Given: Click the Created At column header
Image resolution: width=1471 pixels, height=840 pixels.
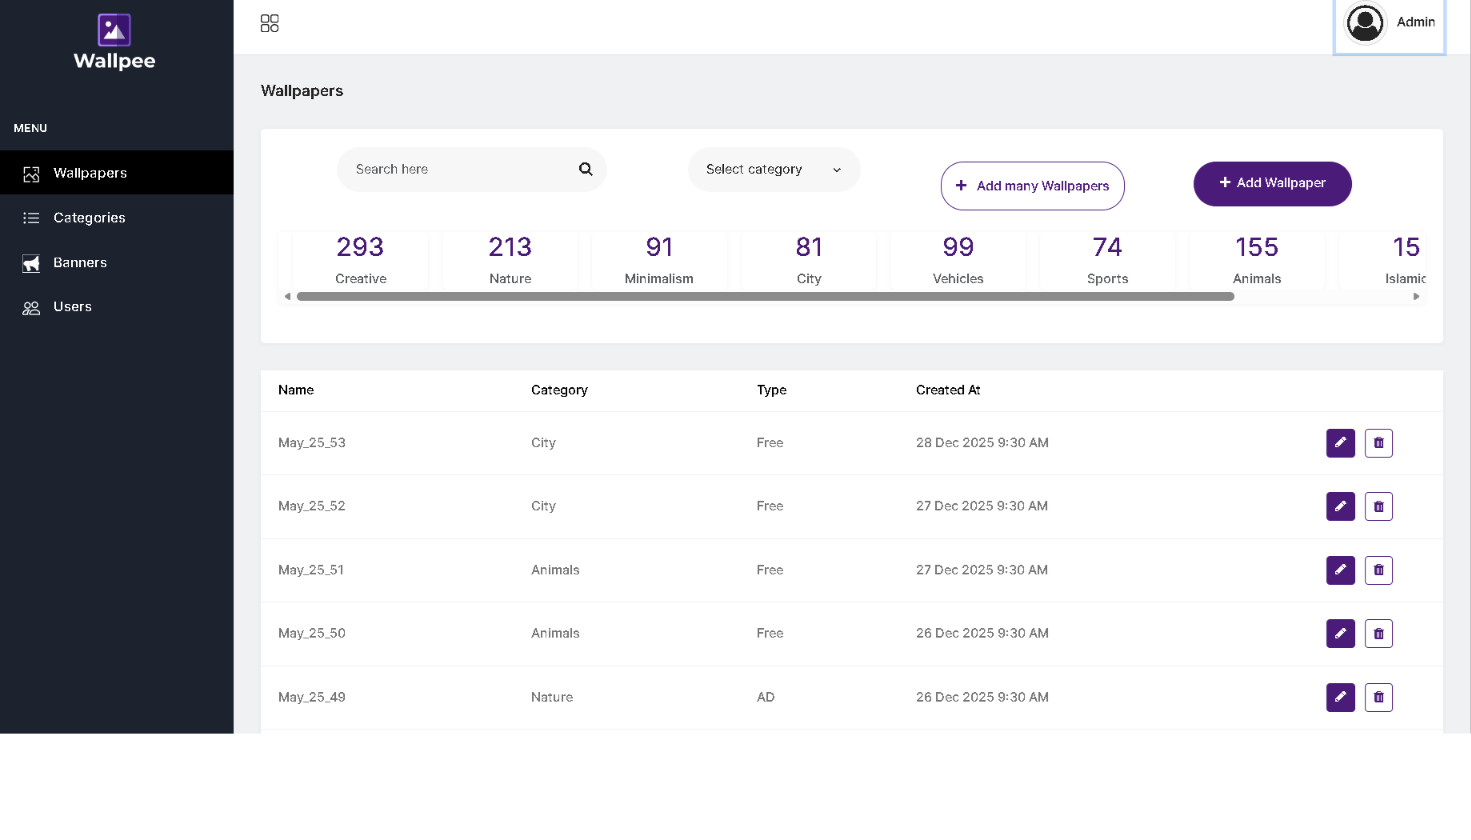Looking at the screenshot, I should (x=948, y=390).
